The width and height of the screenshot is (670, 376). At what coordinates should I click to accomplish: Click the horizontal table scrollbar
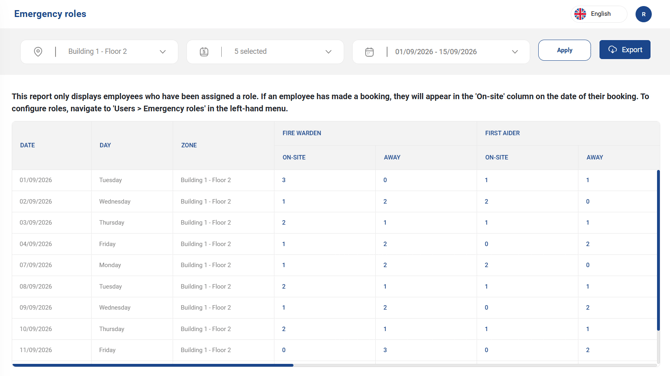pos(153,365)
